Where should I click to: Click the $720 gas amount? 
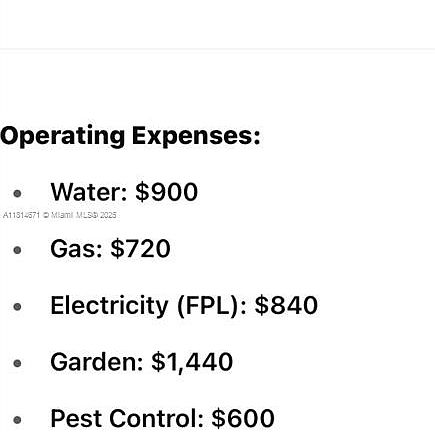(140, 249)
